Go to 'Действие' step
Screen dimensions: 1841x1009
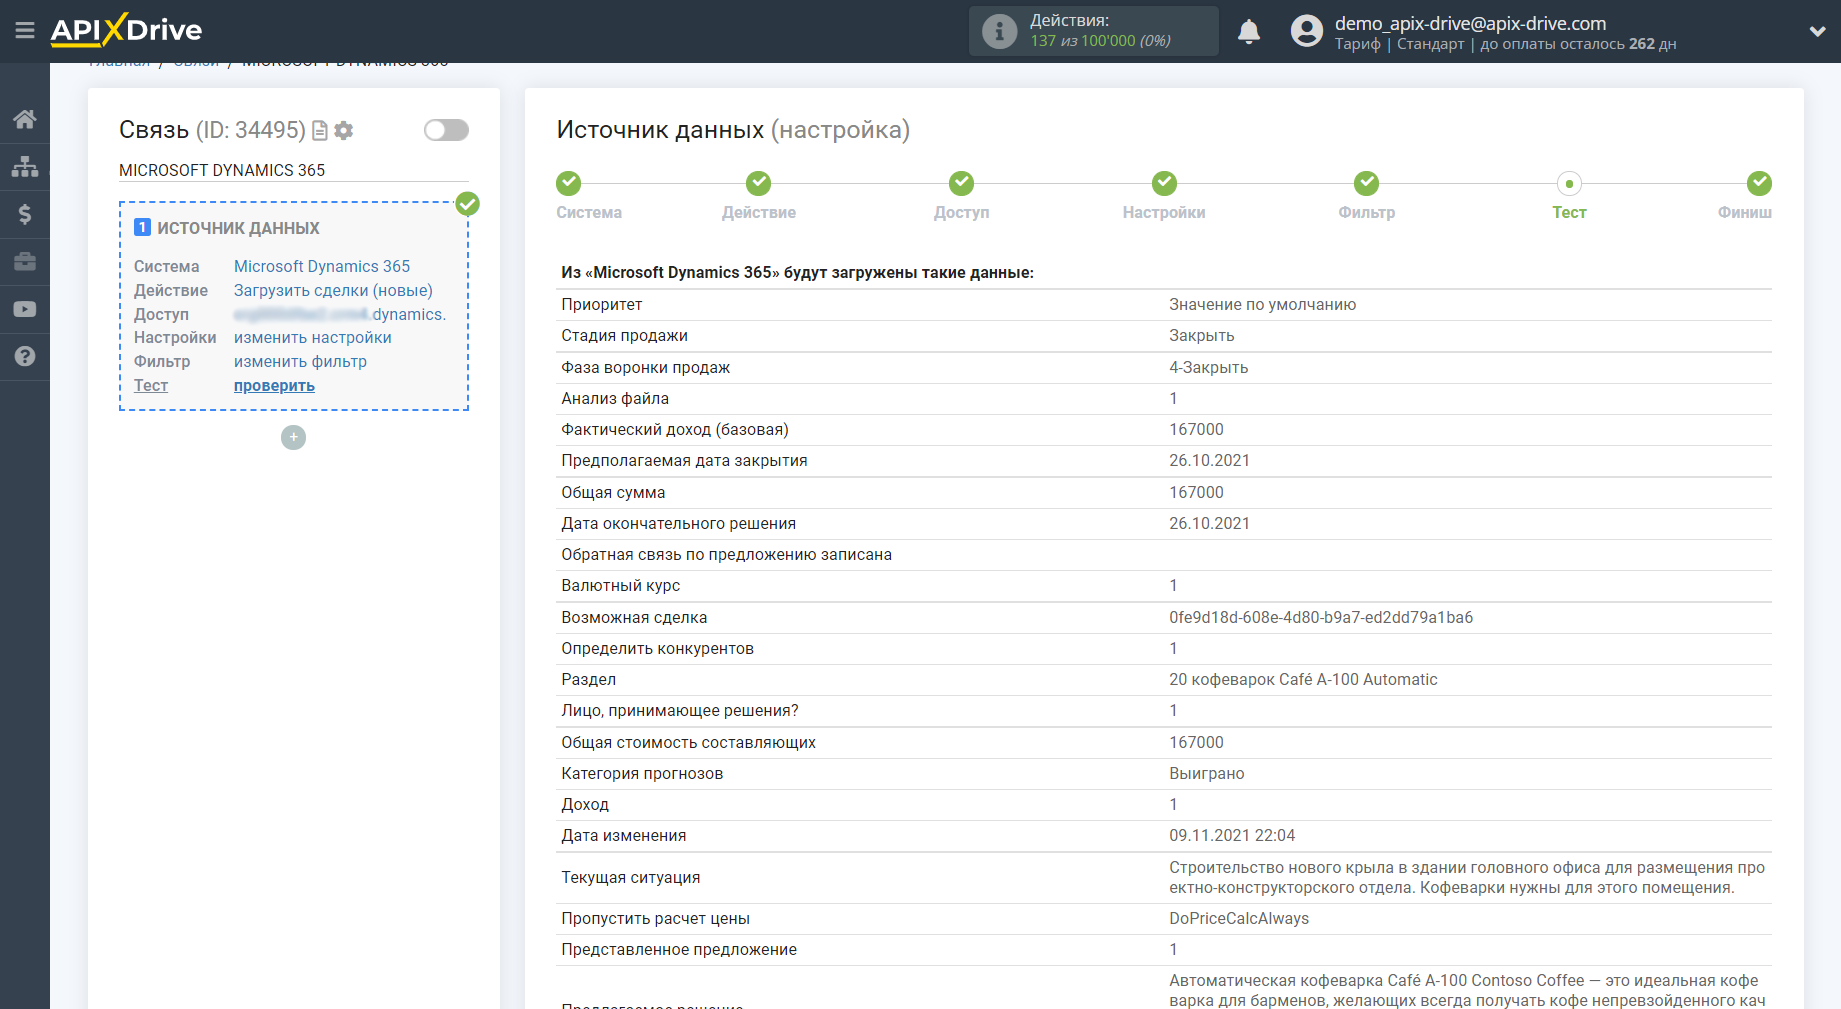click(x=759, y=183)
